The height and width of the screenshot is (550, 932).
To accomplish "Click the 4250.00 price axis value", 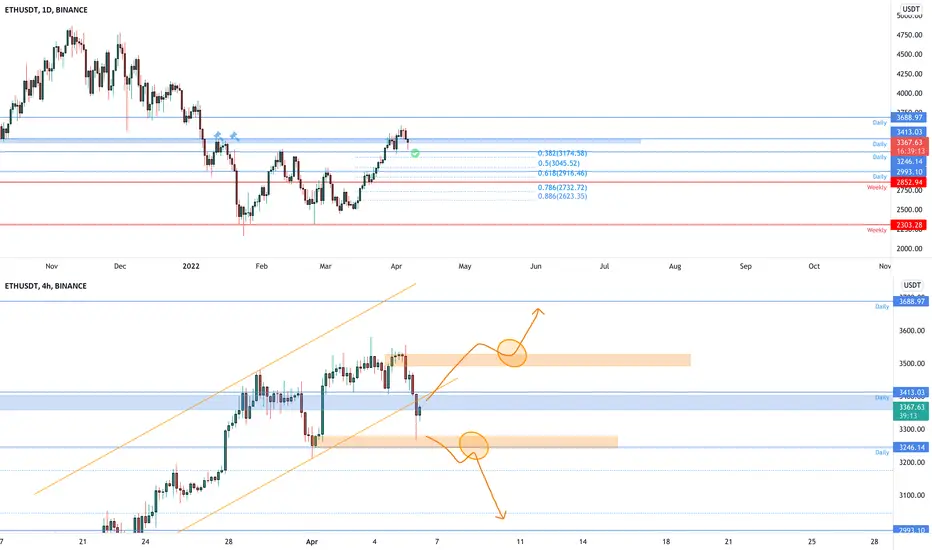I will (x=909, y=74).
